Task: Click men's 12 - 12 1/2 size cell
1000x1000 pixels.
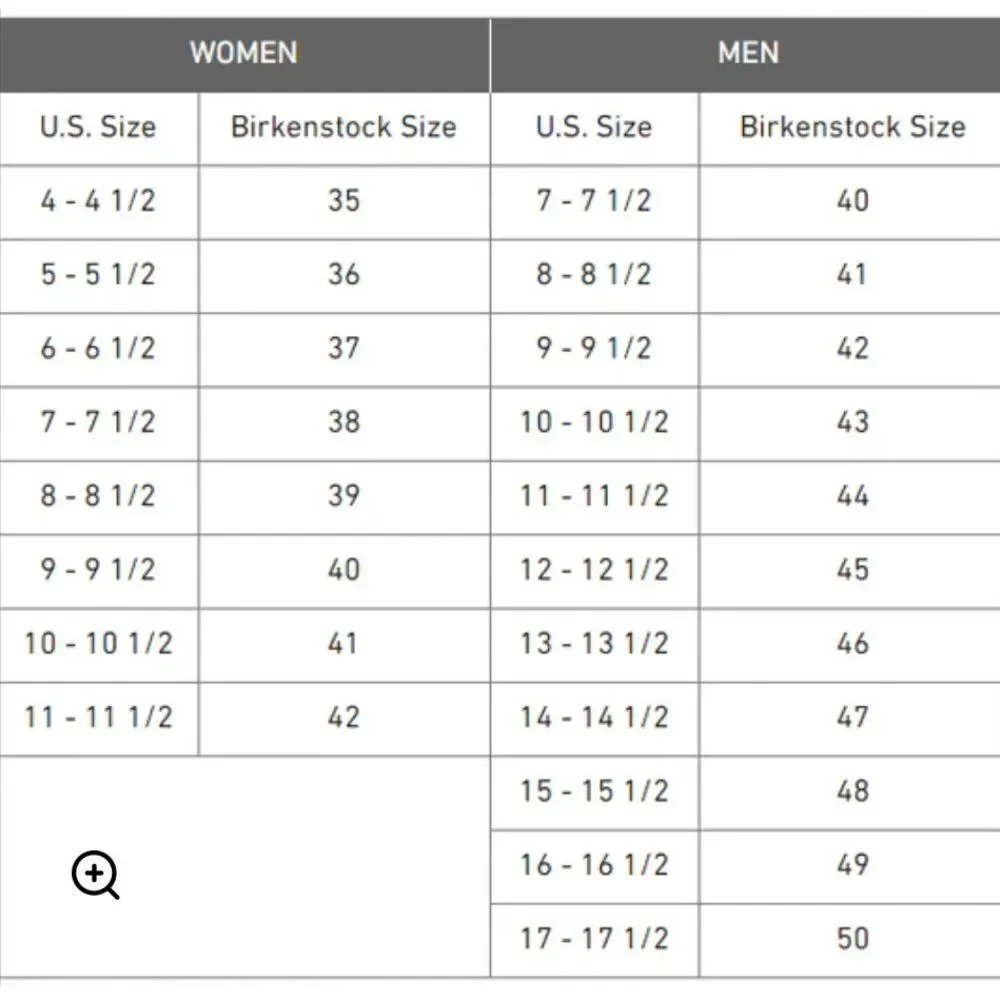Action: [x=594, y=571]
